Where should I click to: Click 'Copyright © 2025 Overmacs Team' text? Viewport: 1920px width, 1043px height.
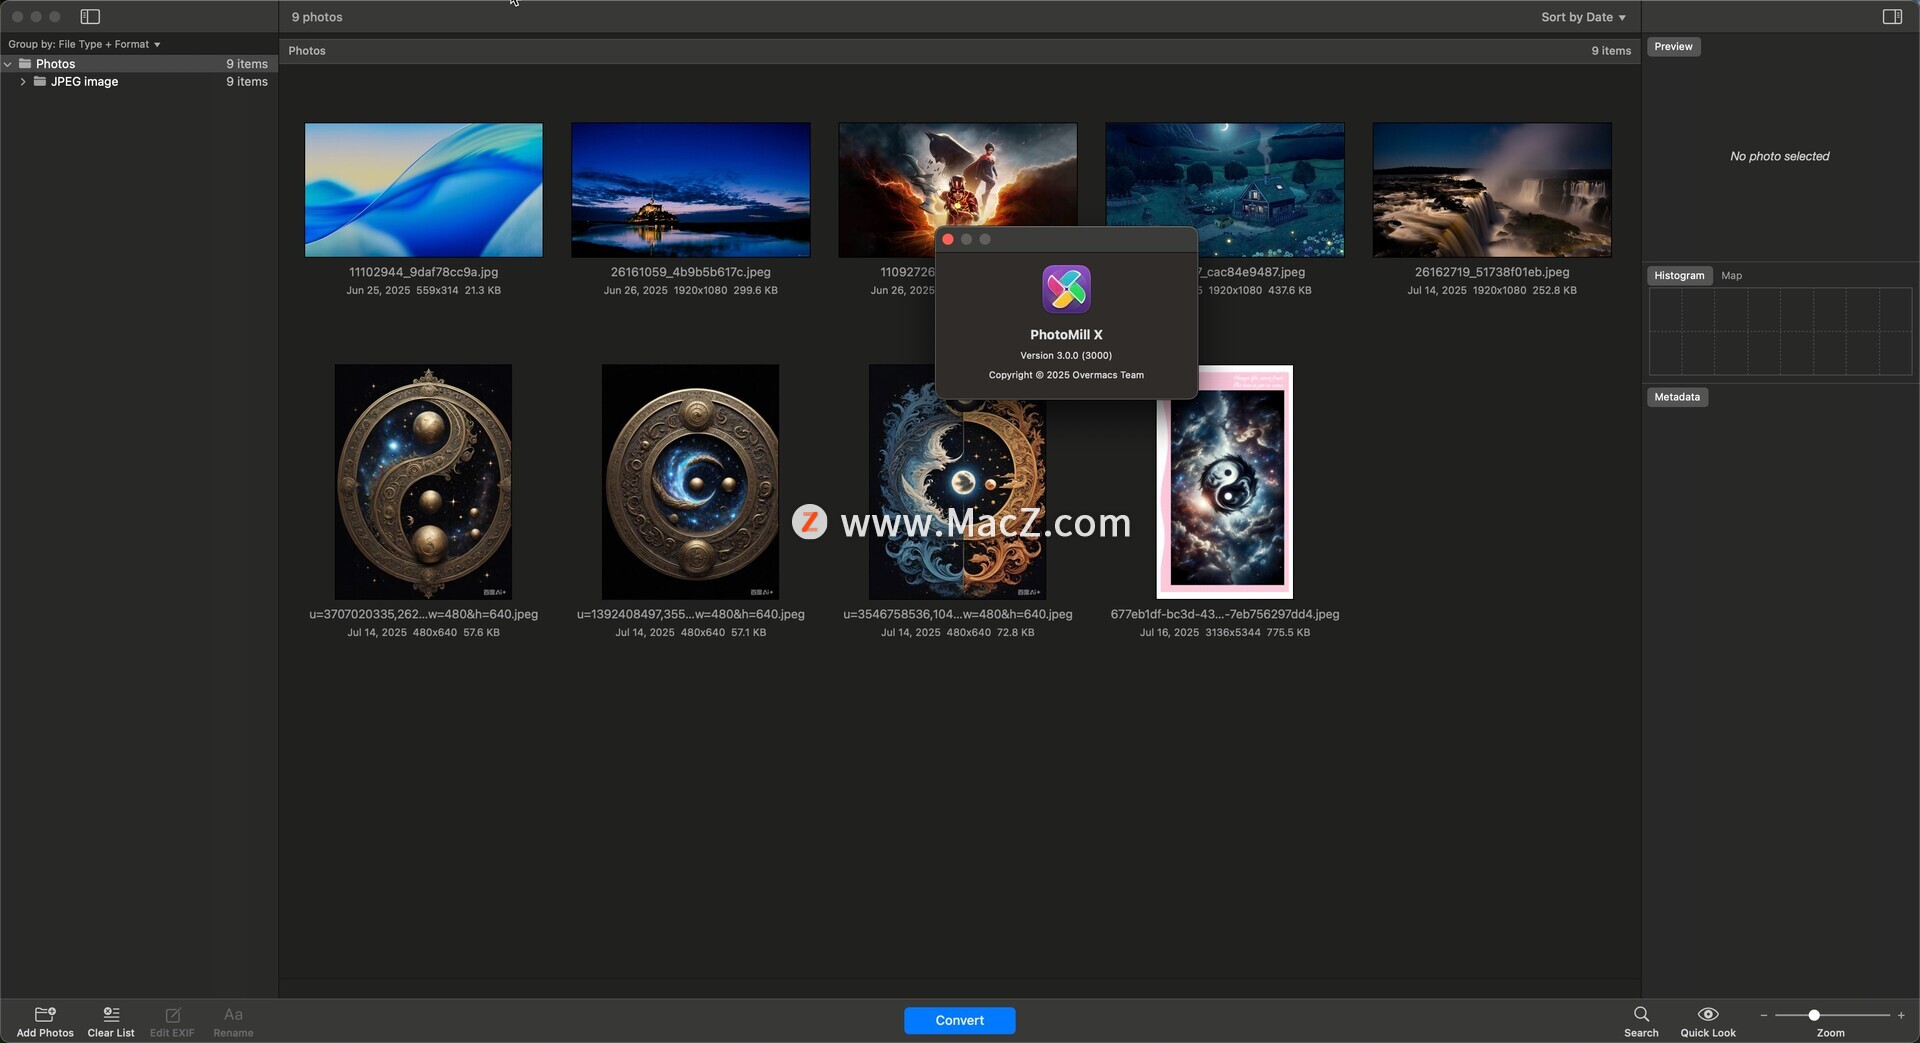click(1066, 375)
